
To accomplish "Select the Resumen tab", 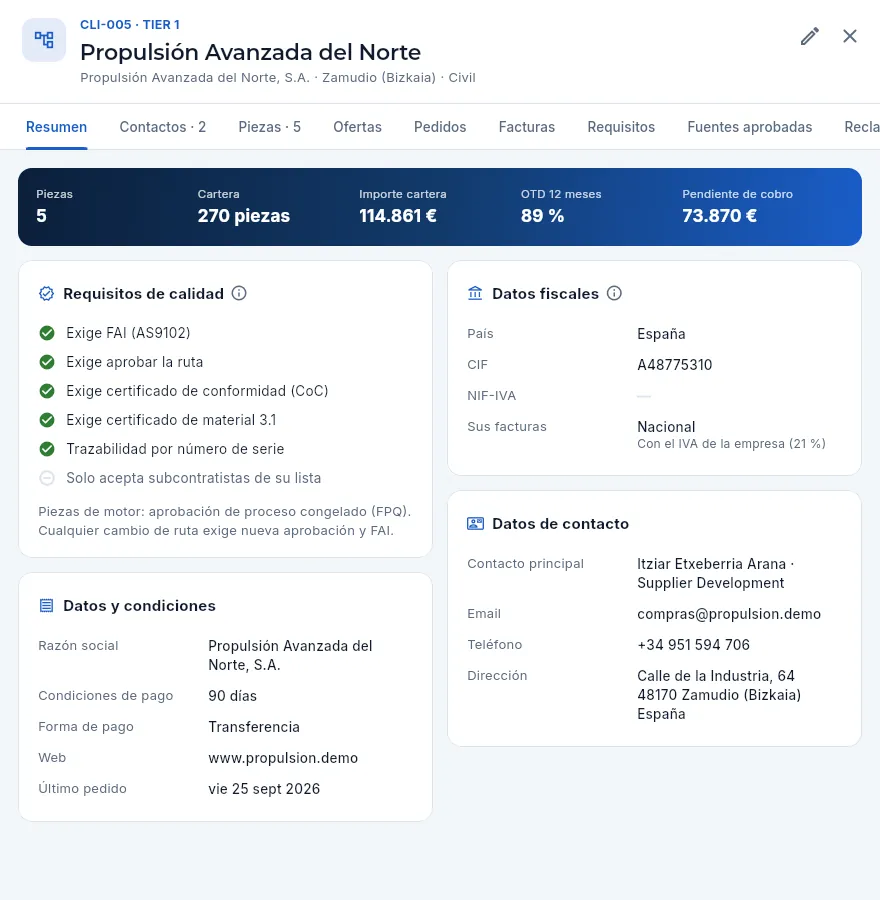I will coord(56,127).
